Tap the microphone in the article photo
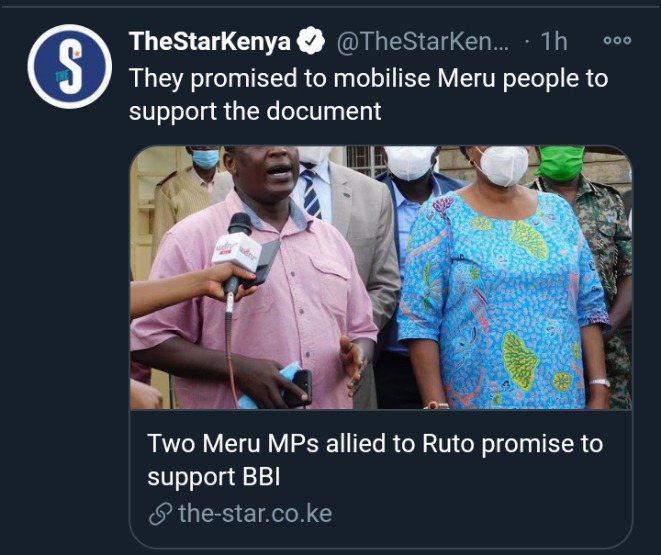 (x=237, y=253)
